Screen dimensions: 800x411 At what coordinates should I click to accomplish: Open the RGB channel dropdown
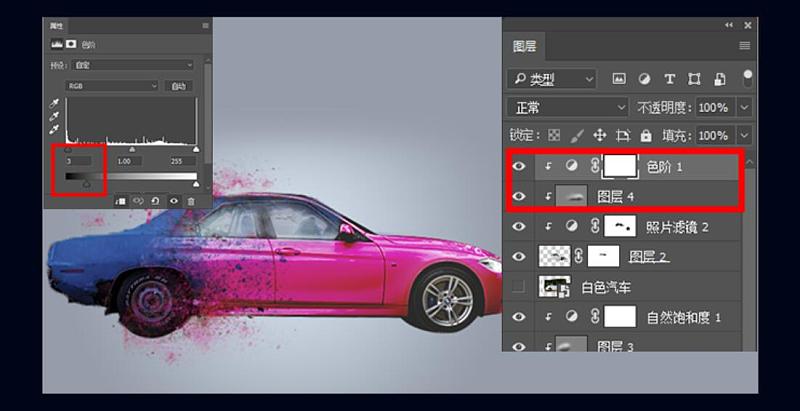112,86
